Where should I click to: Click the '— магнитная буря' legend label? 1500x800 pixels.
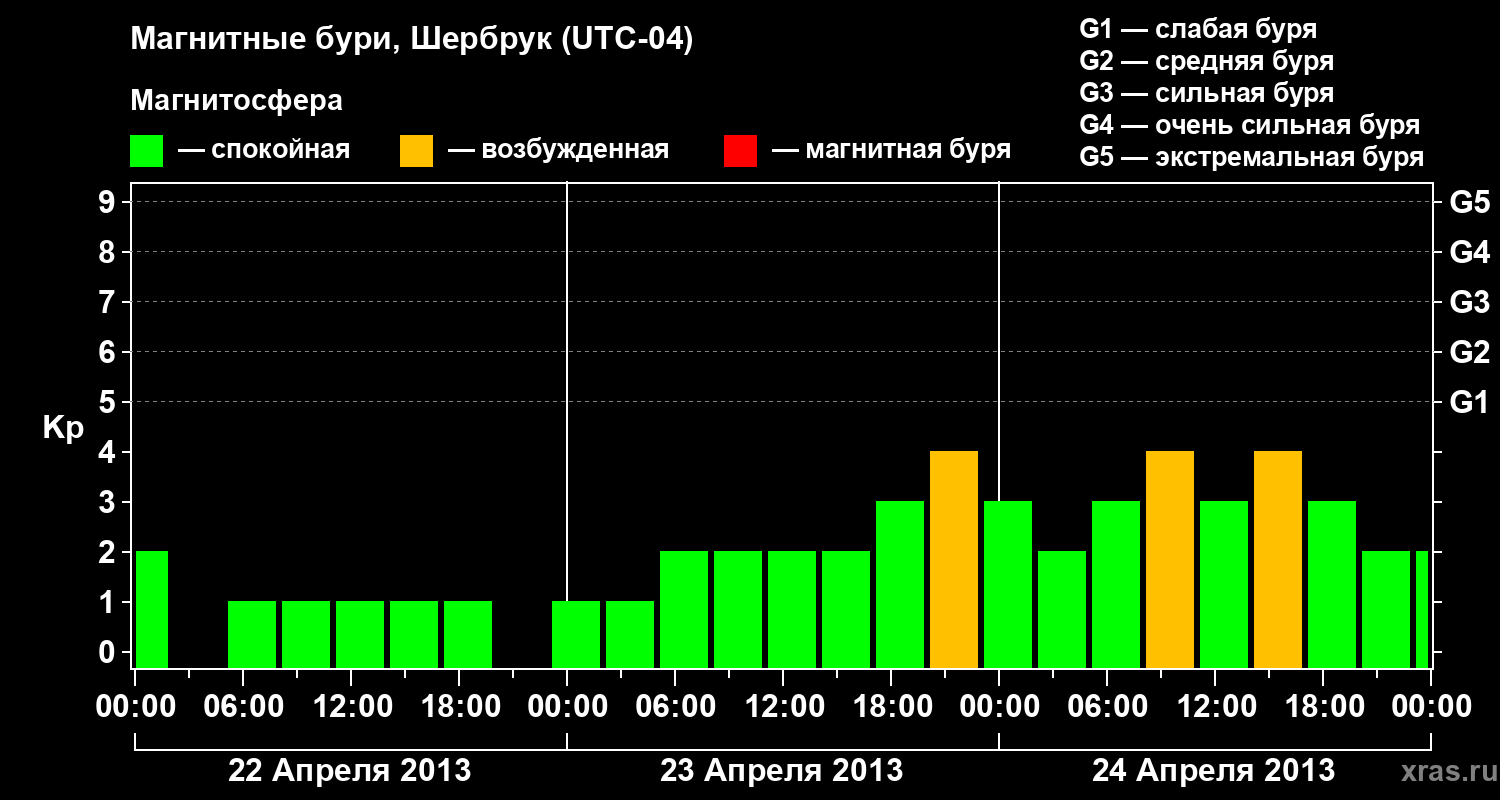coord(892,151)
